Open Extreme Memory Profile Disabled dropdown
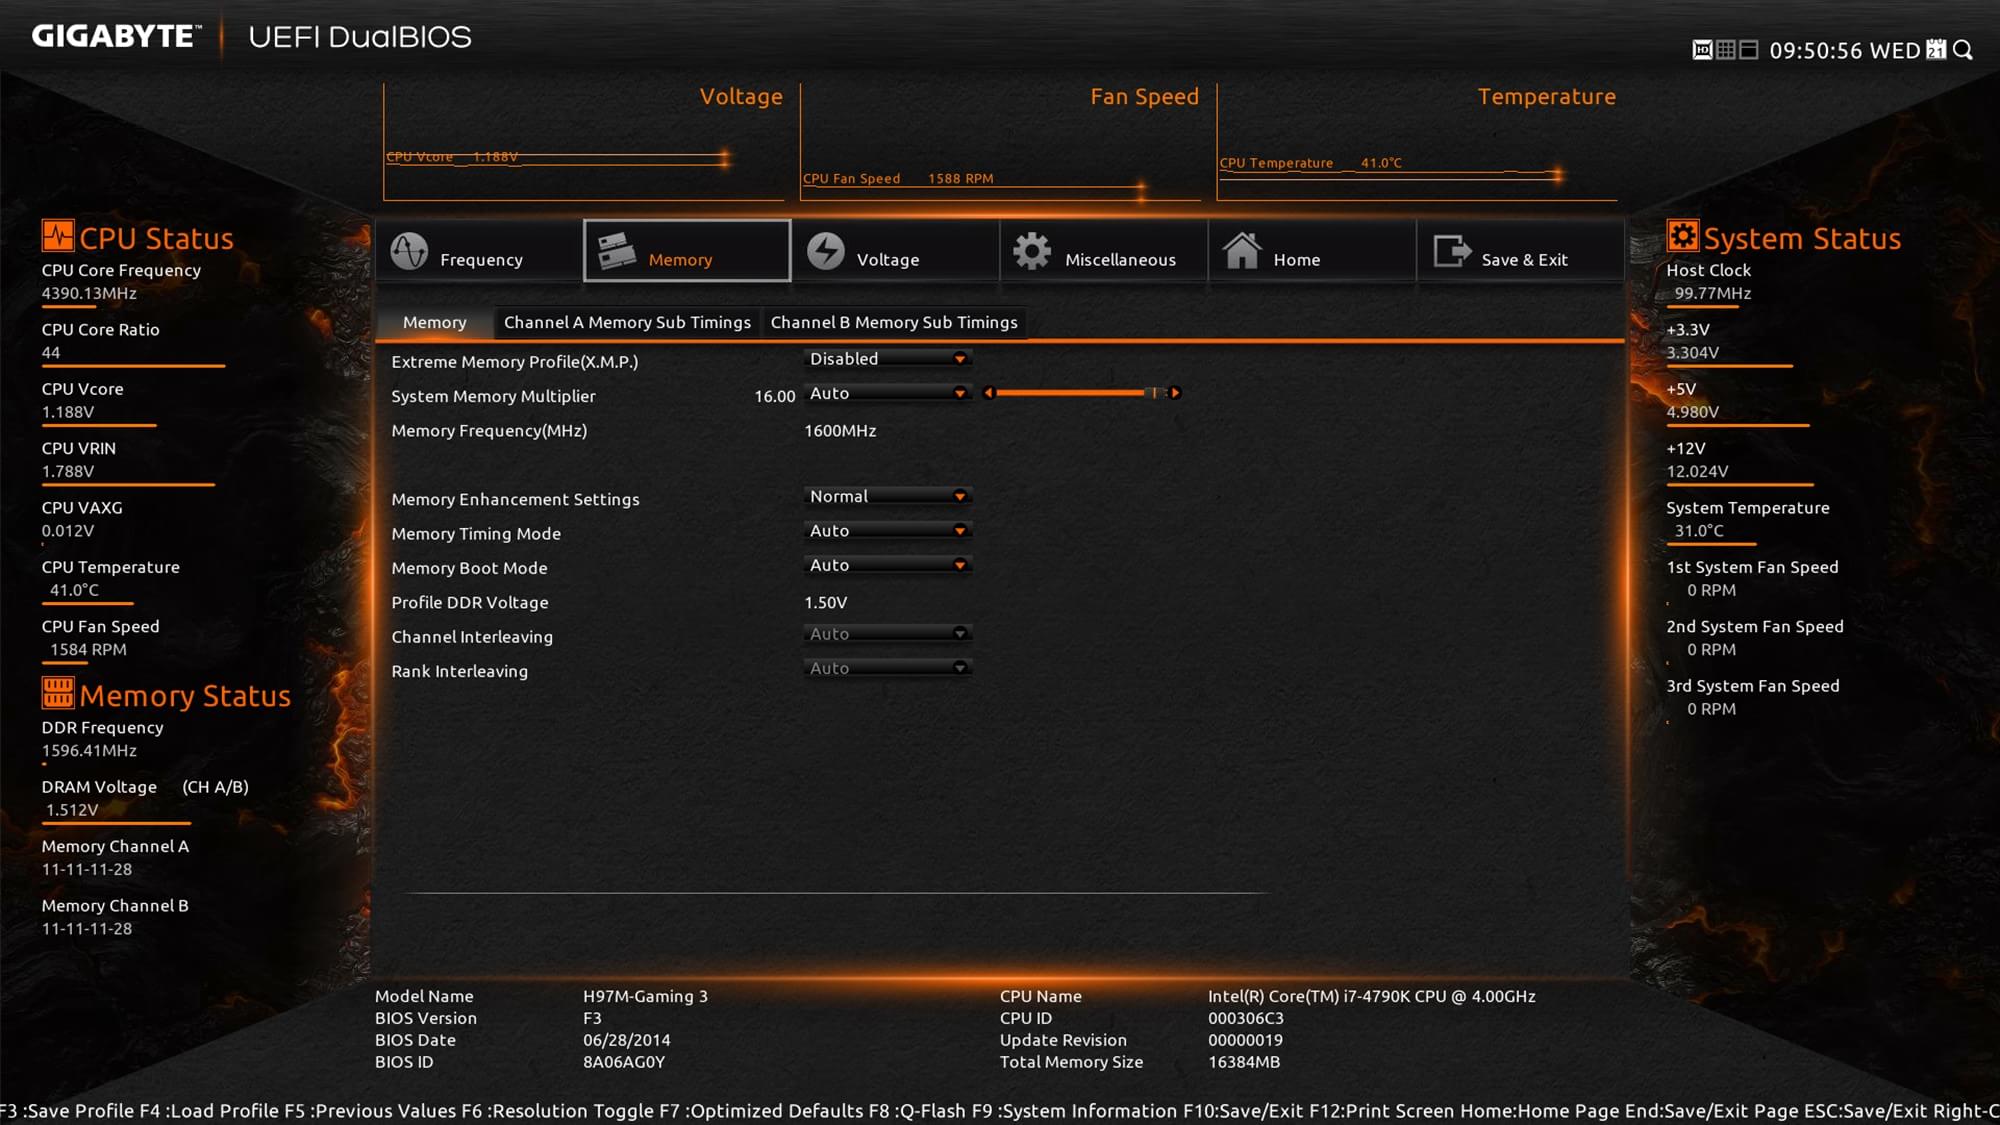Image resolution: width=2000 pixels, height=1125 pixels. pyautogui.click(x=887, y=359)
